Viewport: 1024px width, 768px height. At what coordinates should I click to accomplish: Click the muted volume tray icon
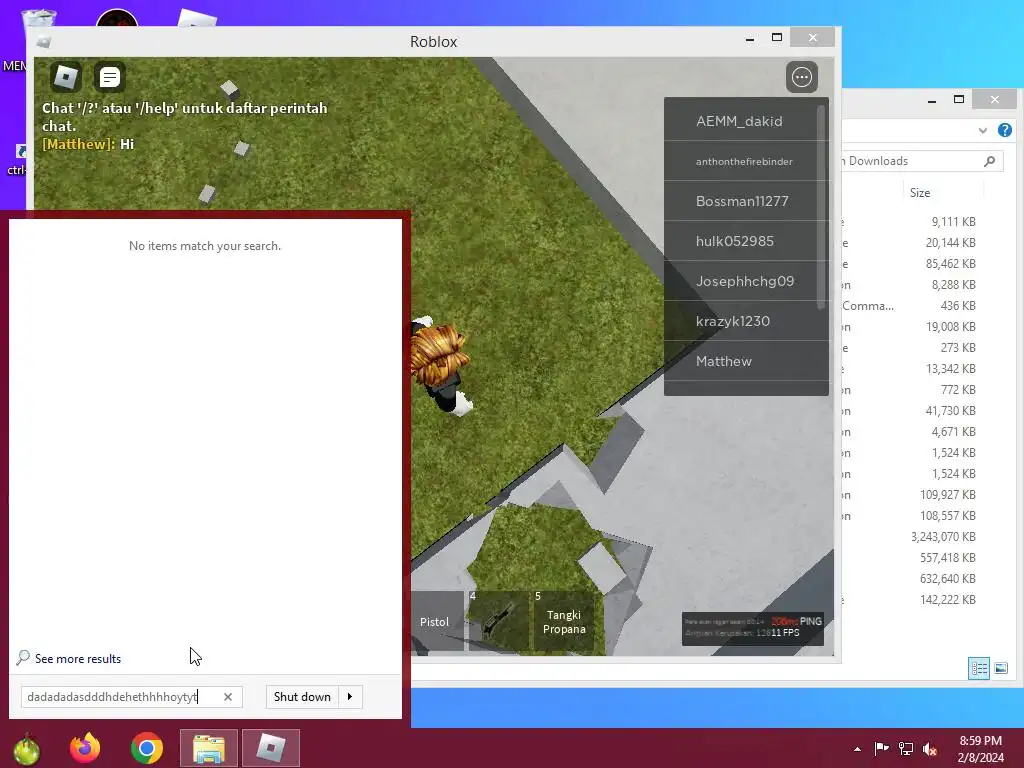tap(930, 749)
